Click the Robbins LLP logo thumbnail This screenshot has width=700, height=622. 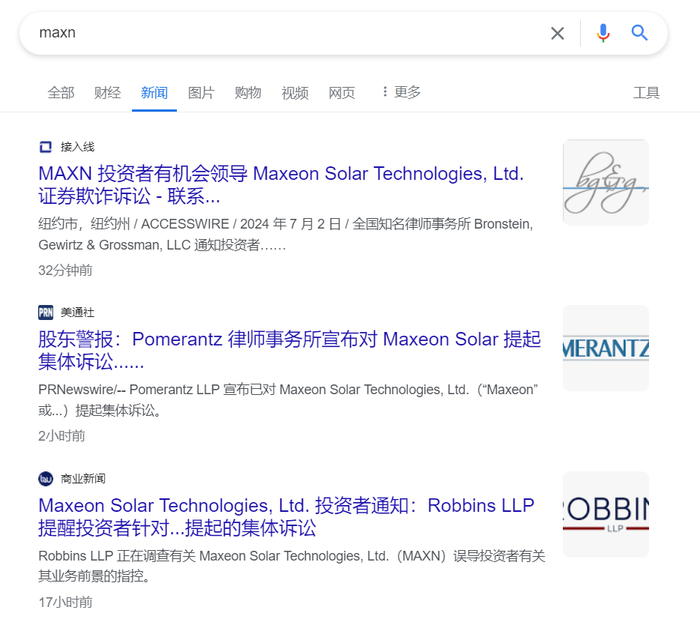606,514
